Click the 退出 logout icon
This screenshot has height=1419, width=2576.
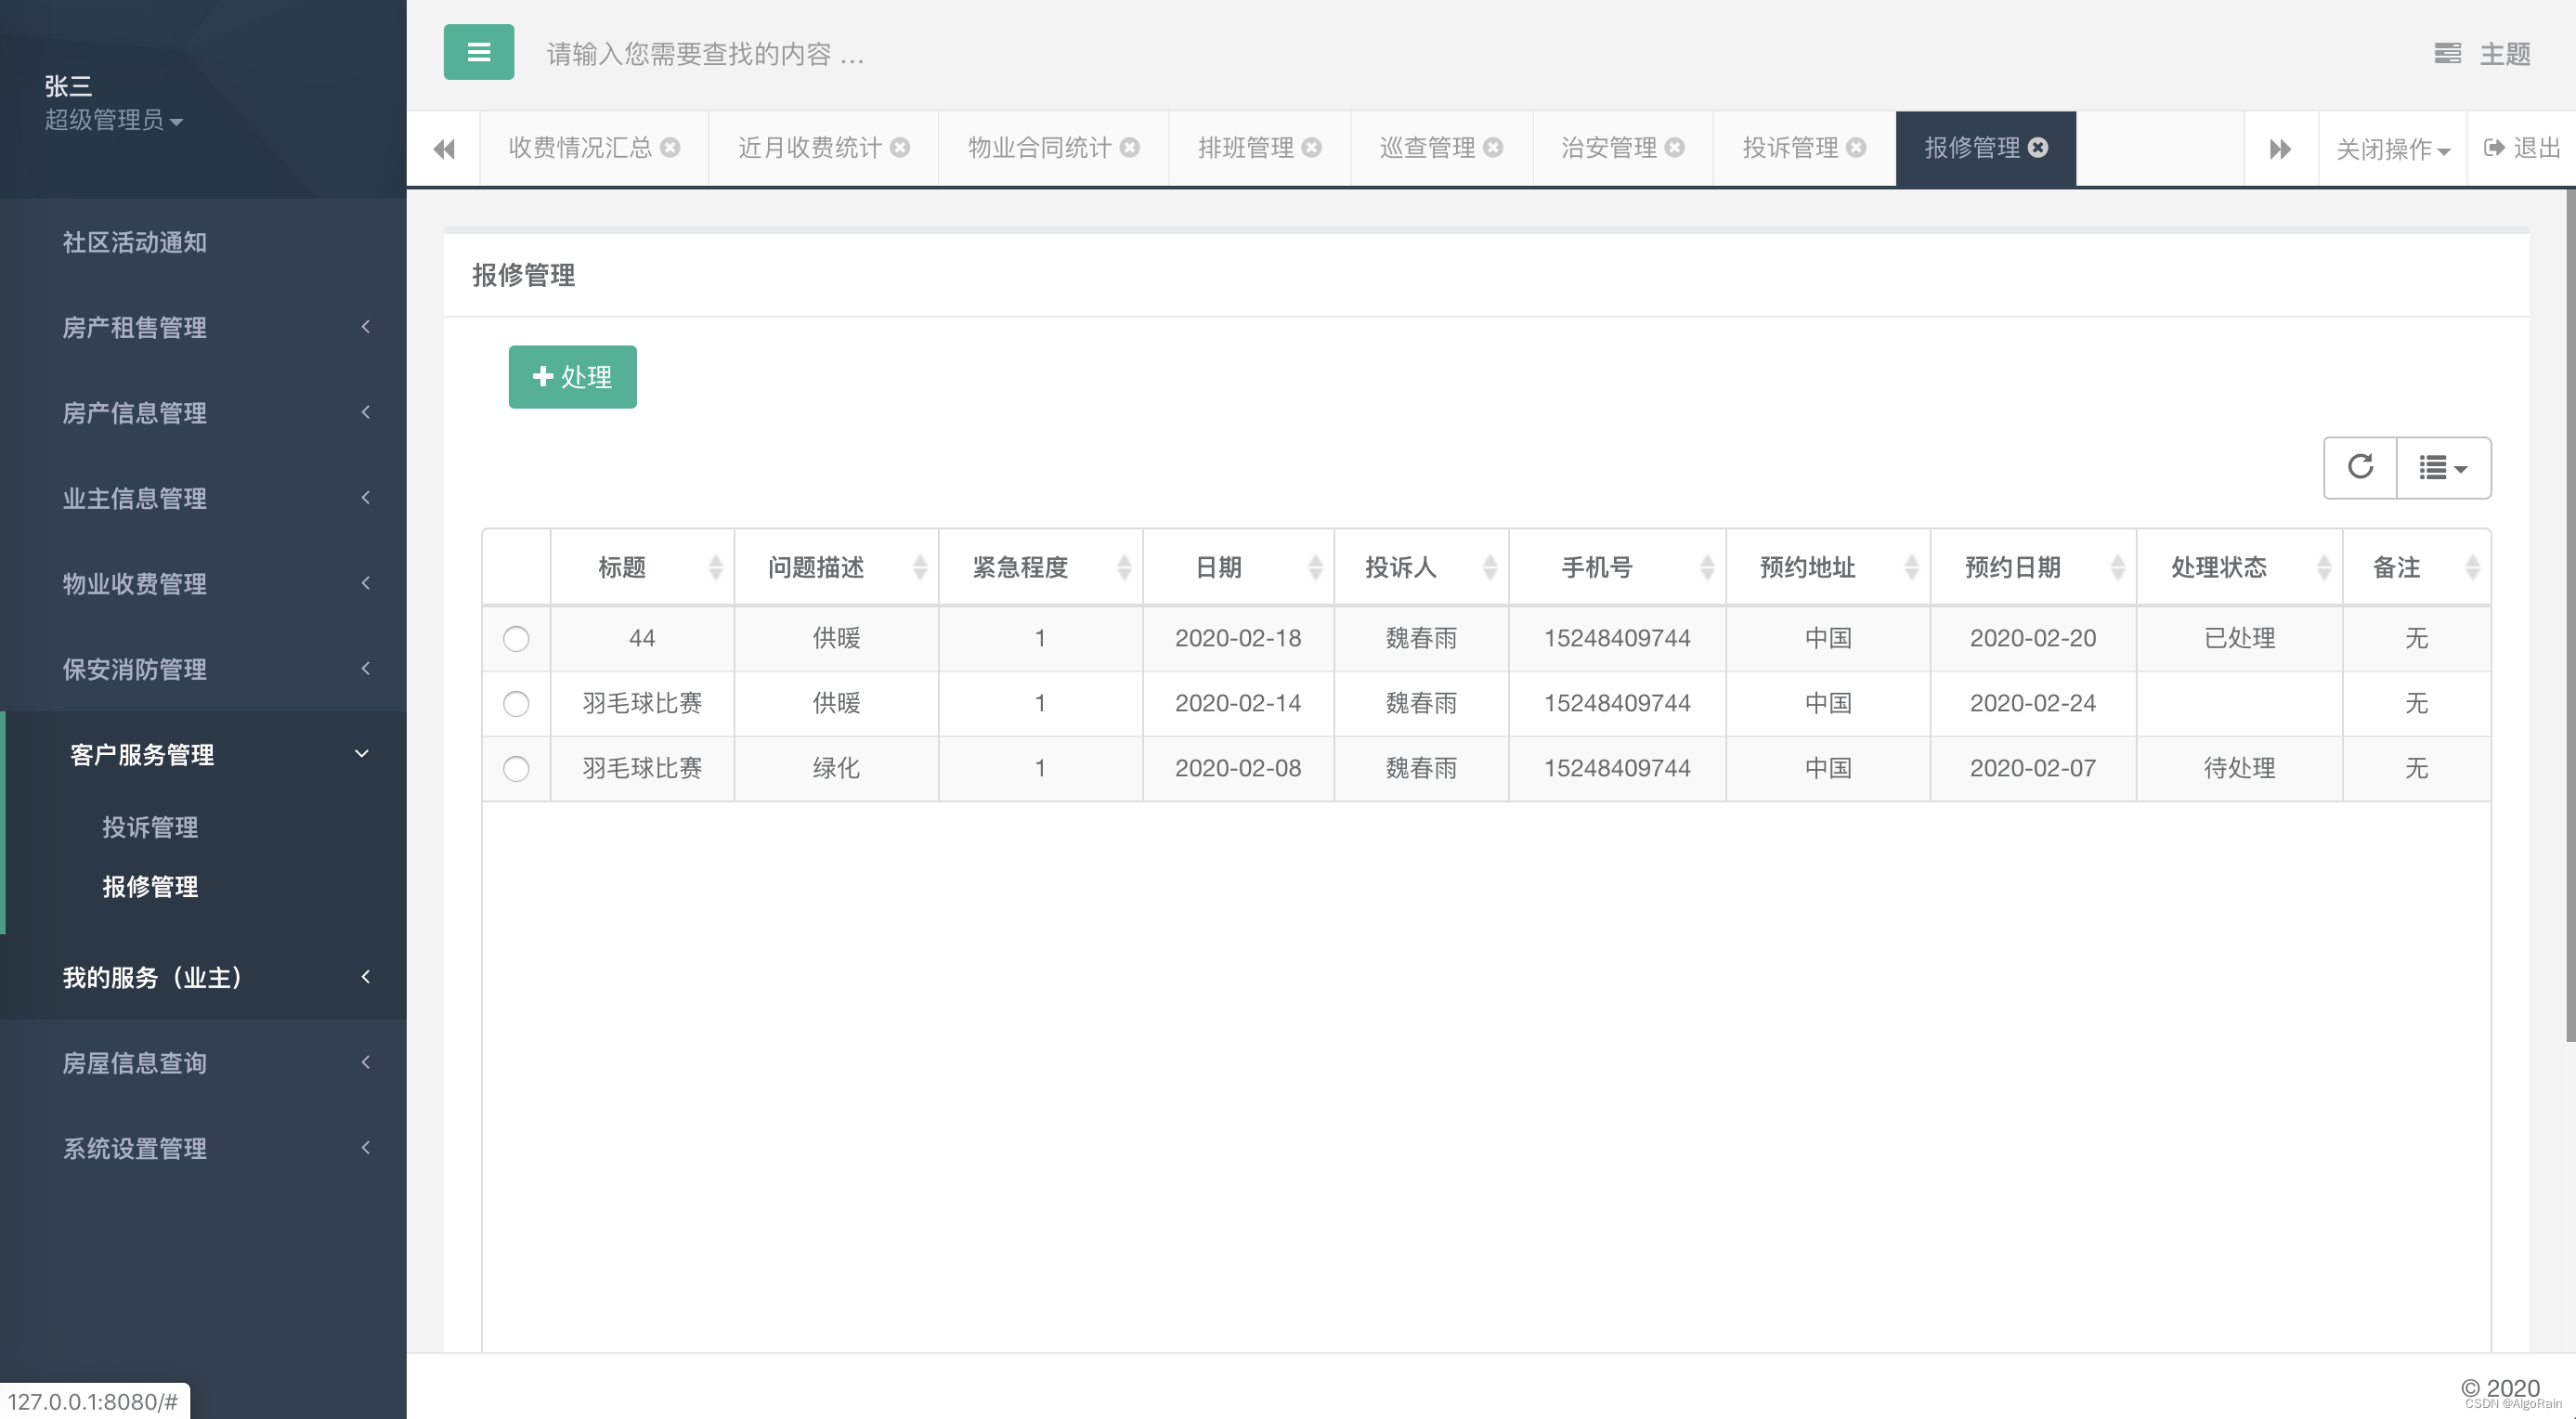pyautogui.click(x=2494, y=148)
